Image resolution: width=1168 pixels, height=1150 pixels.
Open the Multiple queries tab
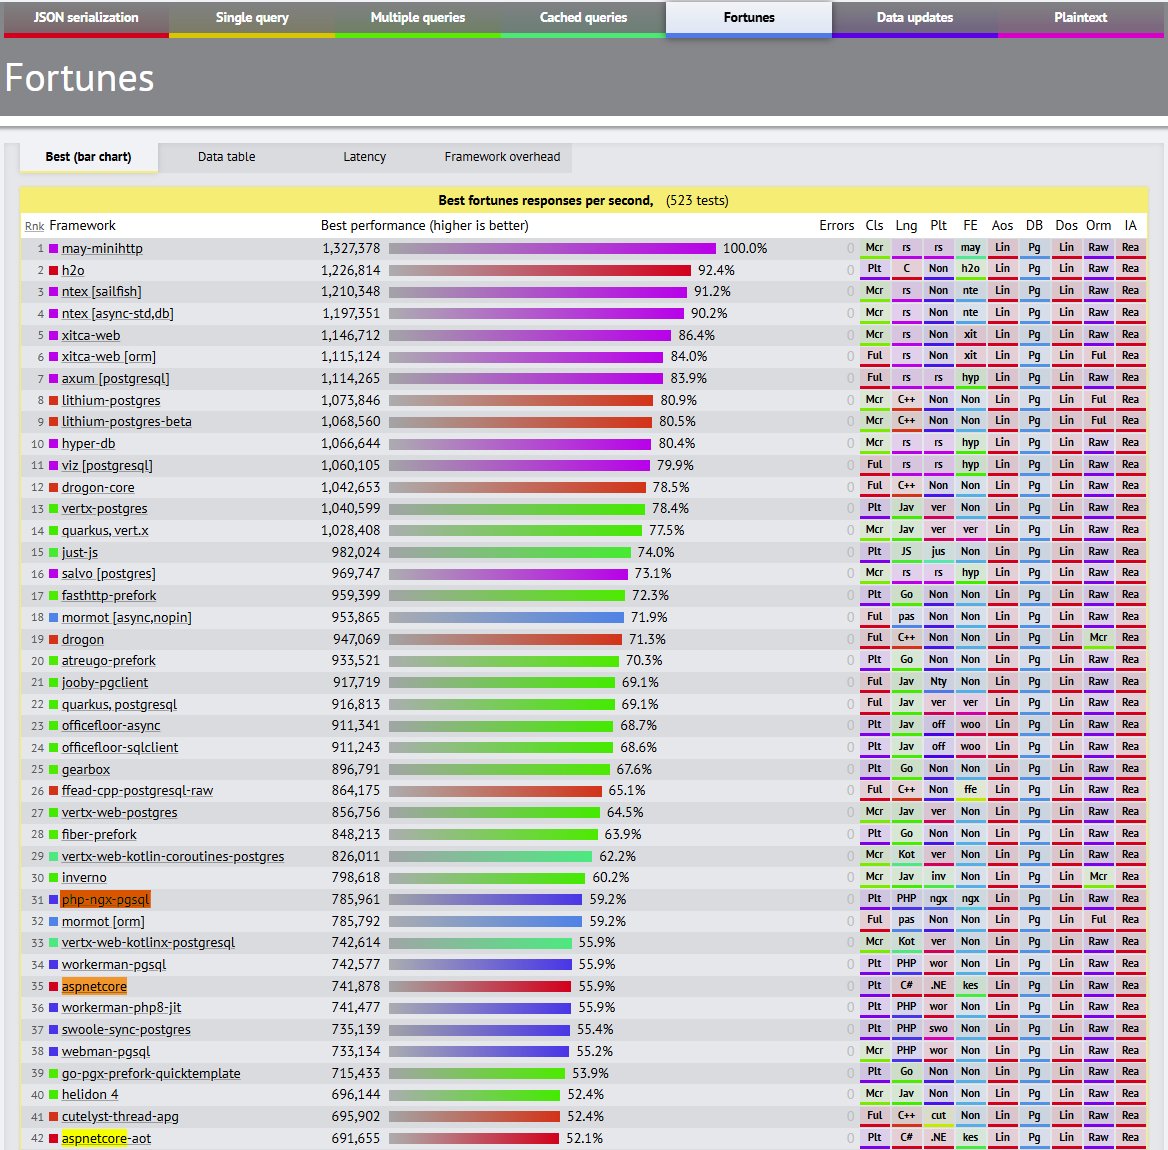click(418, 19)
